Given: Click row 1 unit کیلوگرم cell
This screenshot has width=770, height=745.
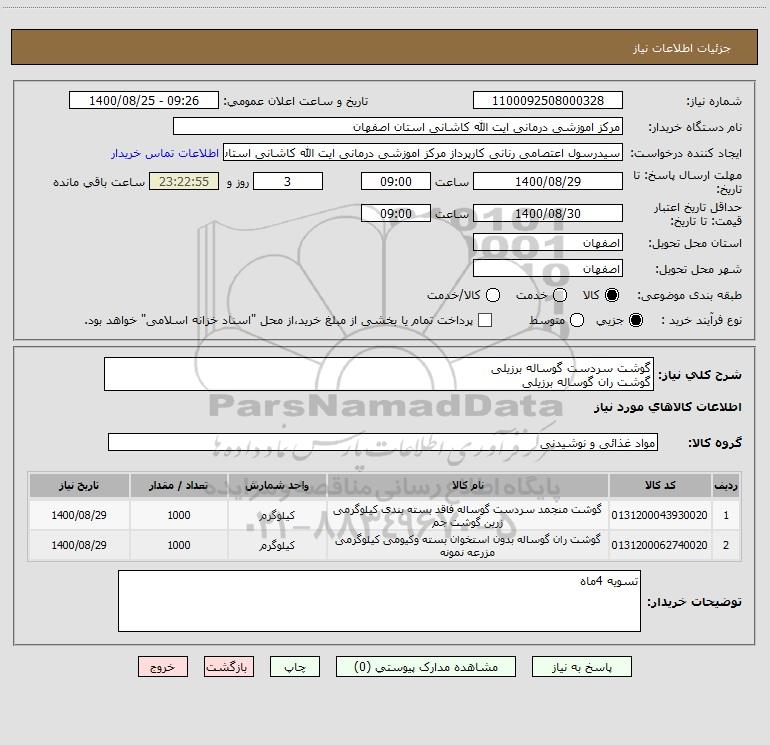Looking at the screenshot, I should [277, 515].
